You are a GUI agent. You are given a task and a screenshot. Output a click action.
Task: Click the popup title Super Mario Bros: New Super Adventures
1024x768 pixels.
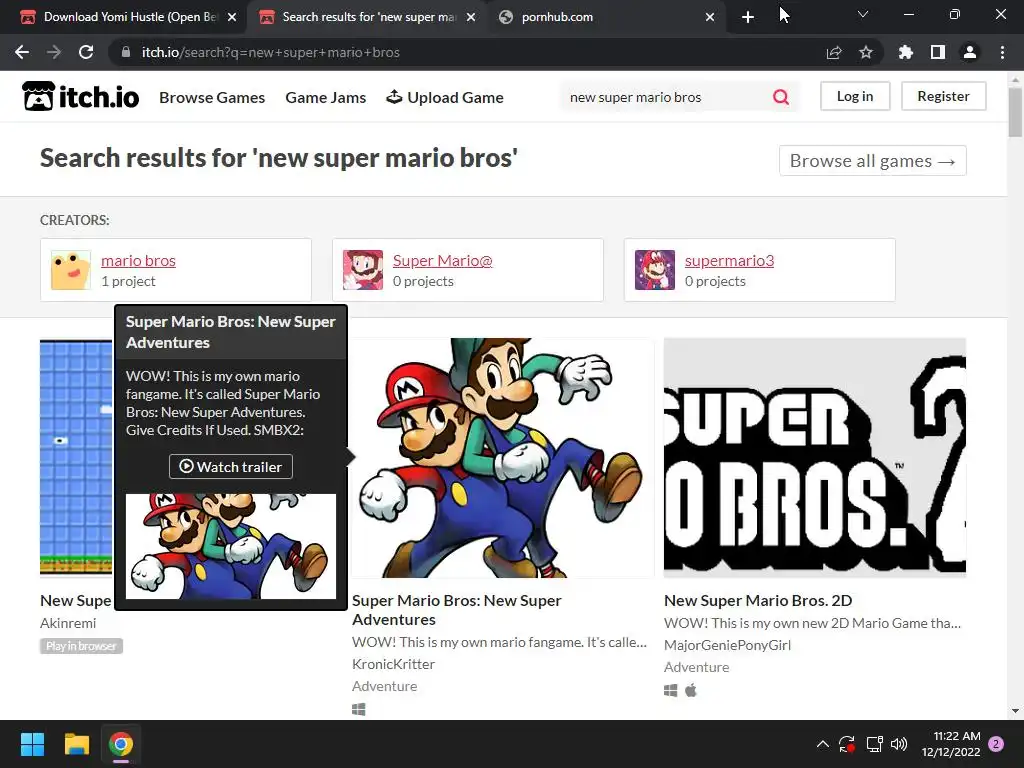(x=231, y=332)
